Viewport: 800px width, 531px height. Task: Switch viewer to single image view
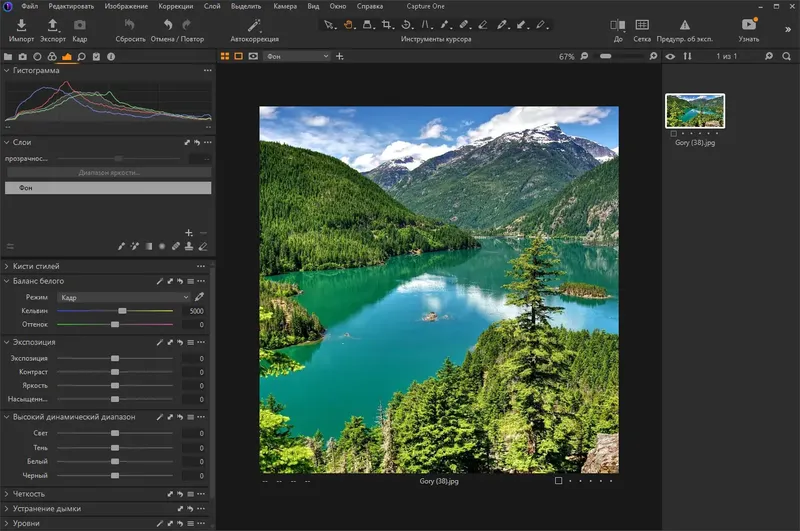tap(238, 56)
